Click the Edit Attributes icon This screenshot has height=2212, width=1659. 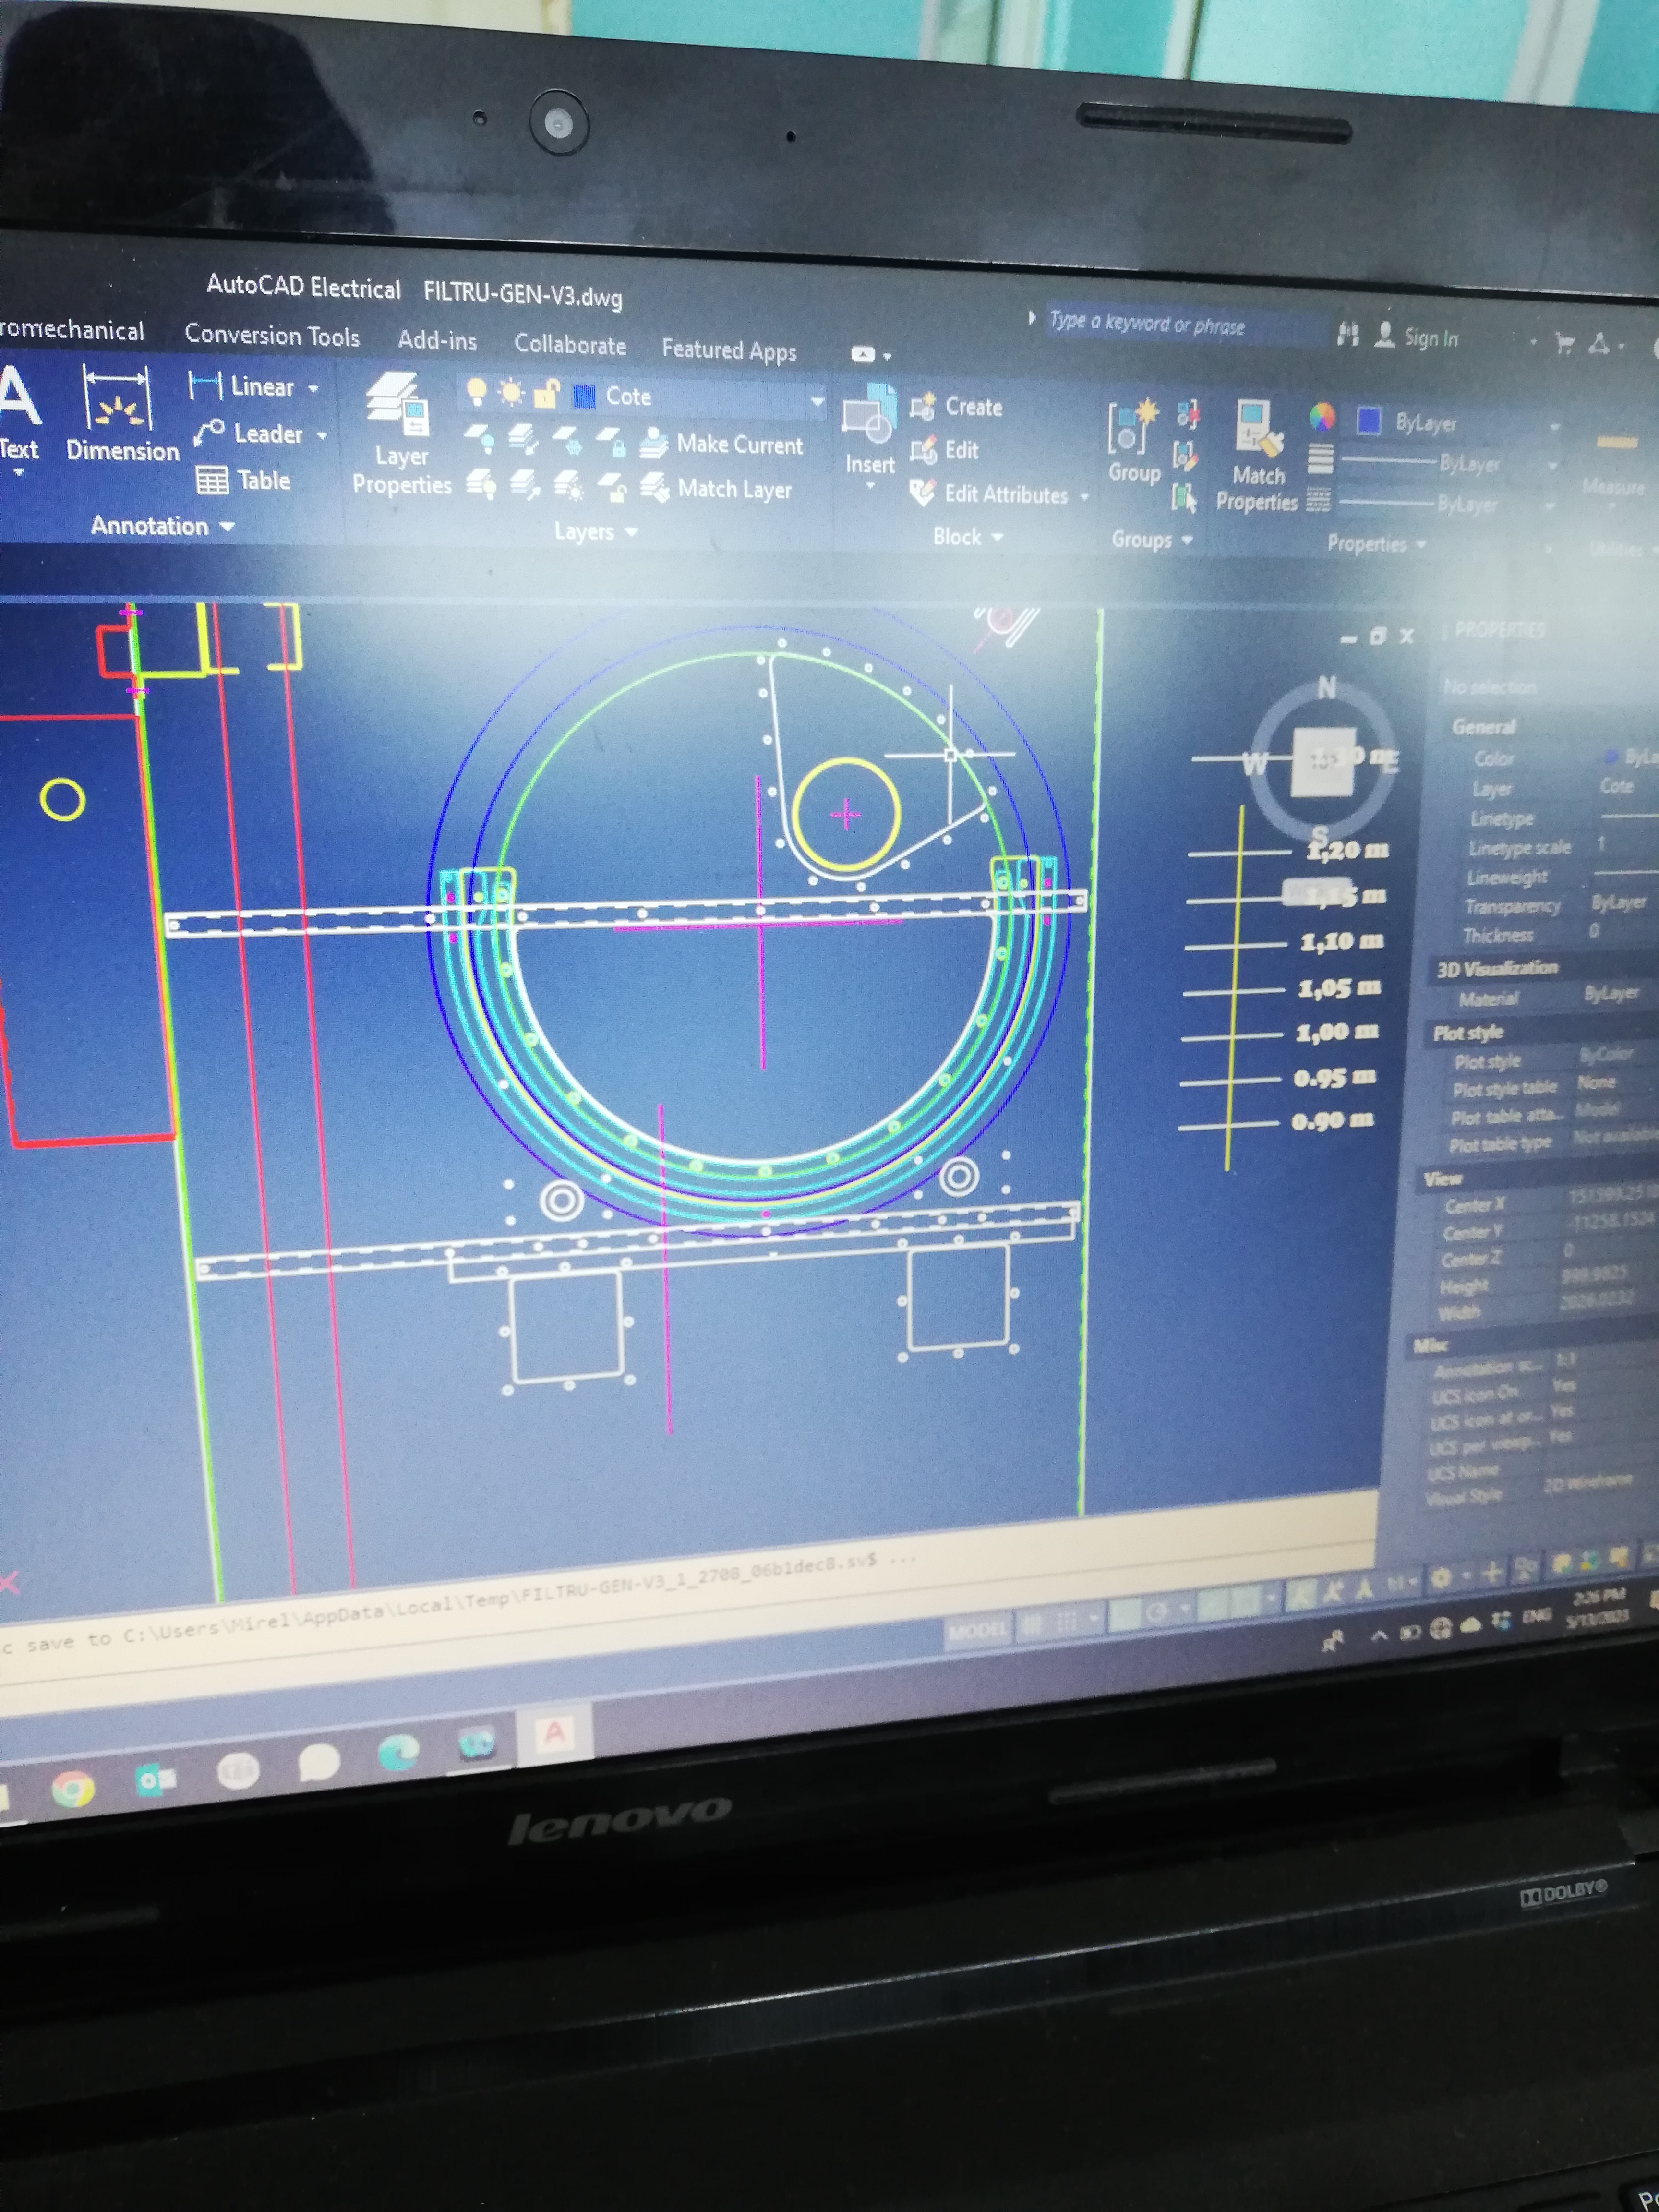click(x=922, y=493)
